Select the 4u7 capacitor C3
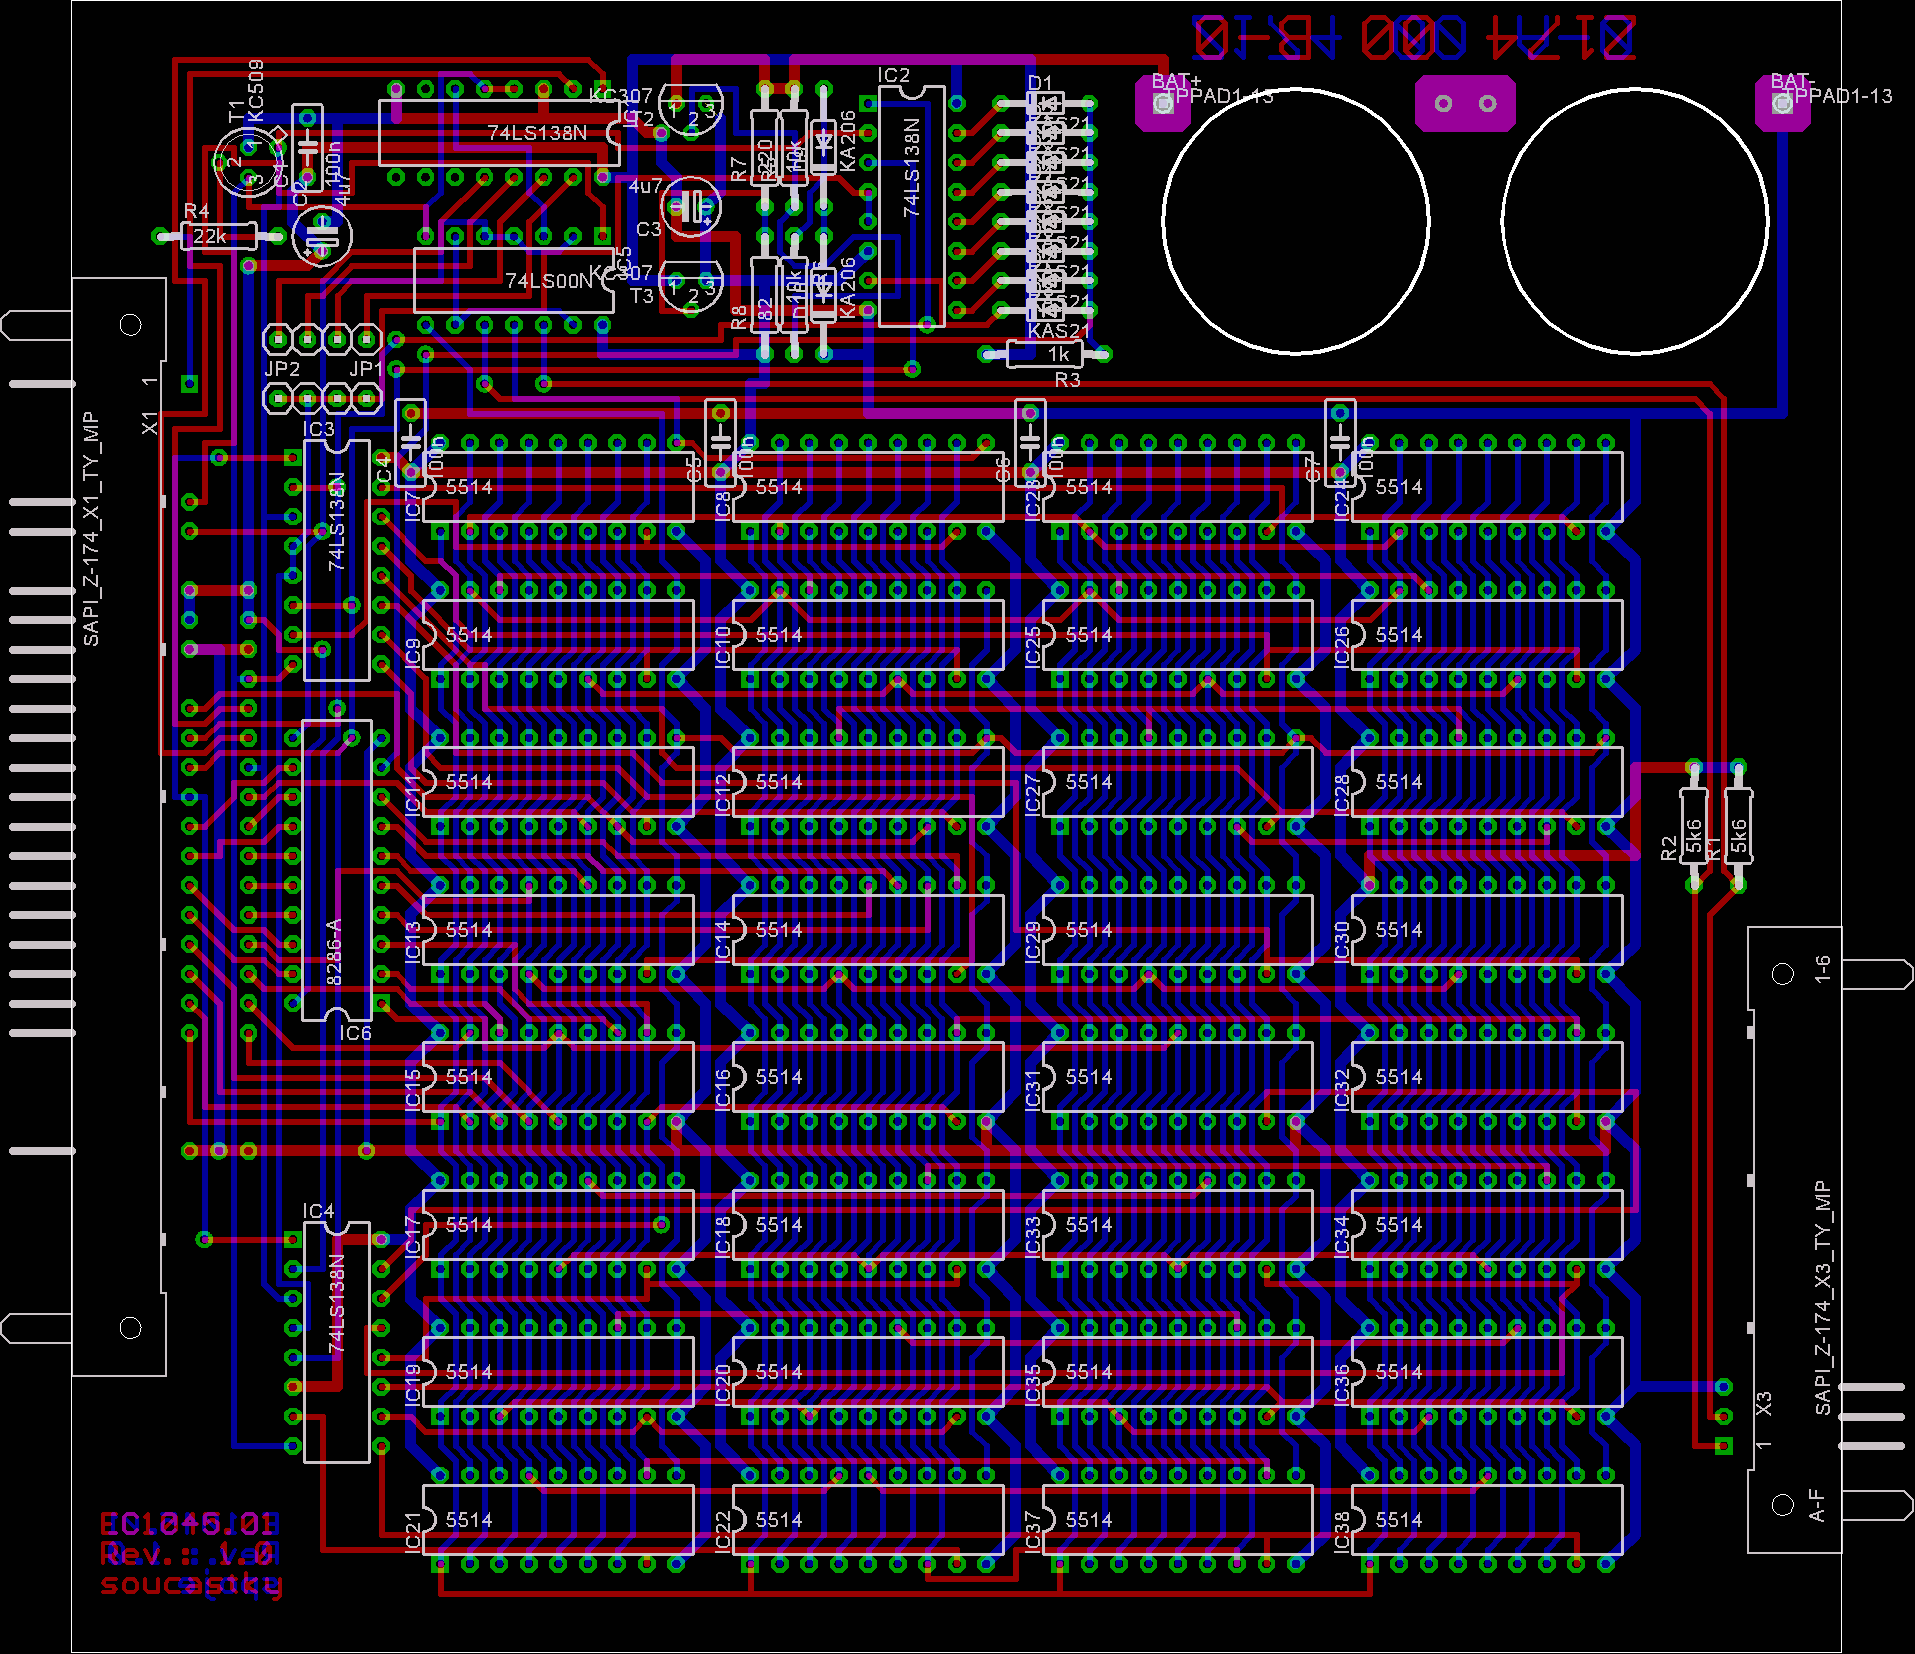Screen dimensions: 1915x1654 point(692,207)
